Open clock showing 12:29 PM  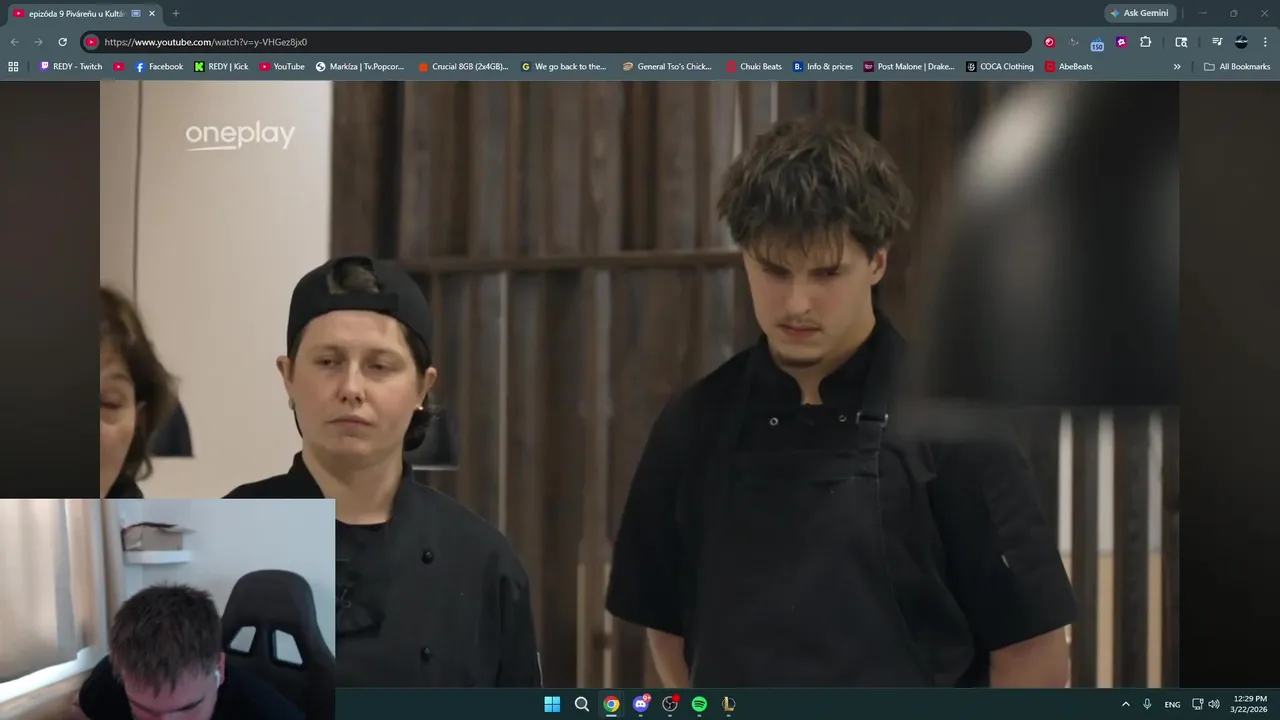pyautogui.click(x=1250, y=704)
